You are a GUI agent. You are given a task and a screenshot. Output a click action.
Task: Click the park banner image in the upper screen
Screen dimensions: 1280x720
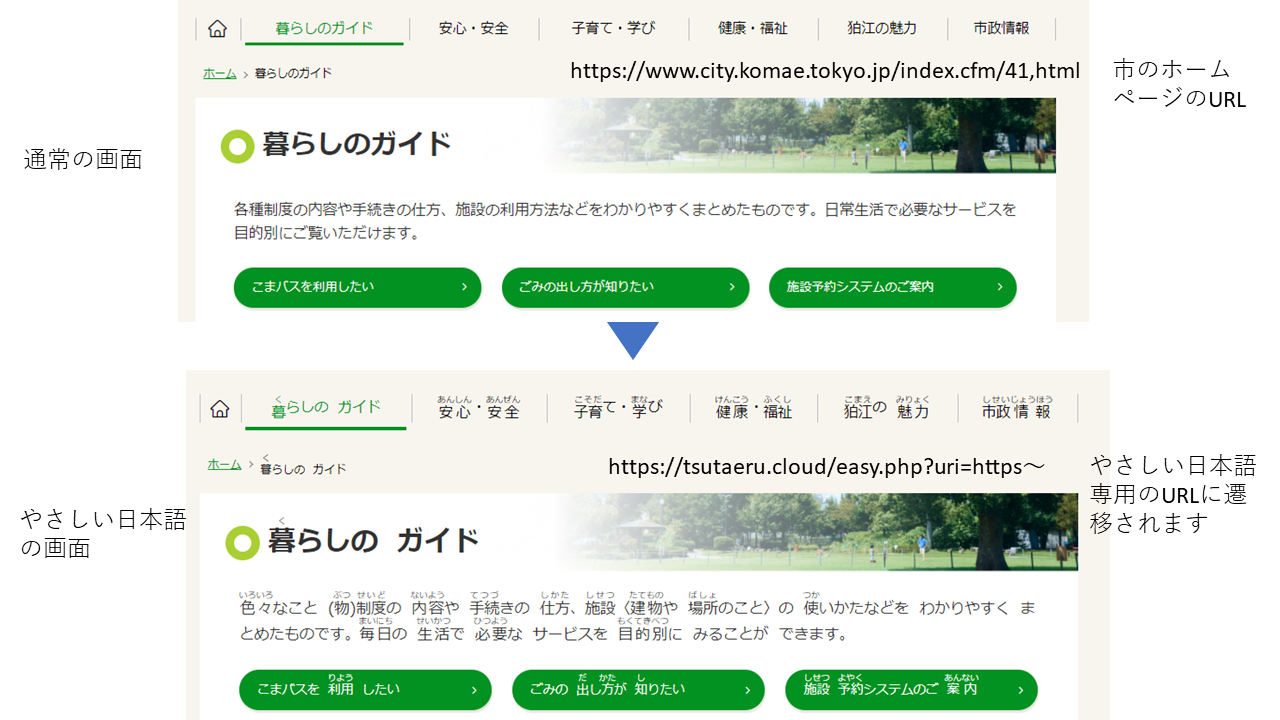[820, 135]
